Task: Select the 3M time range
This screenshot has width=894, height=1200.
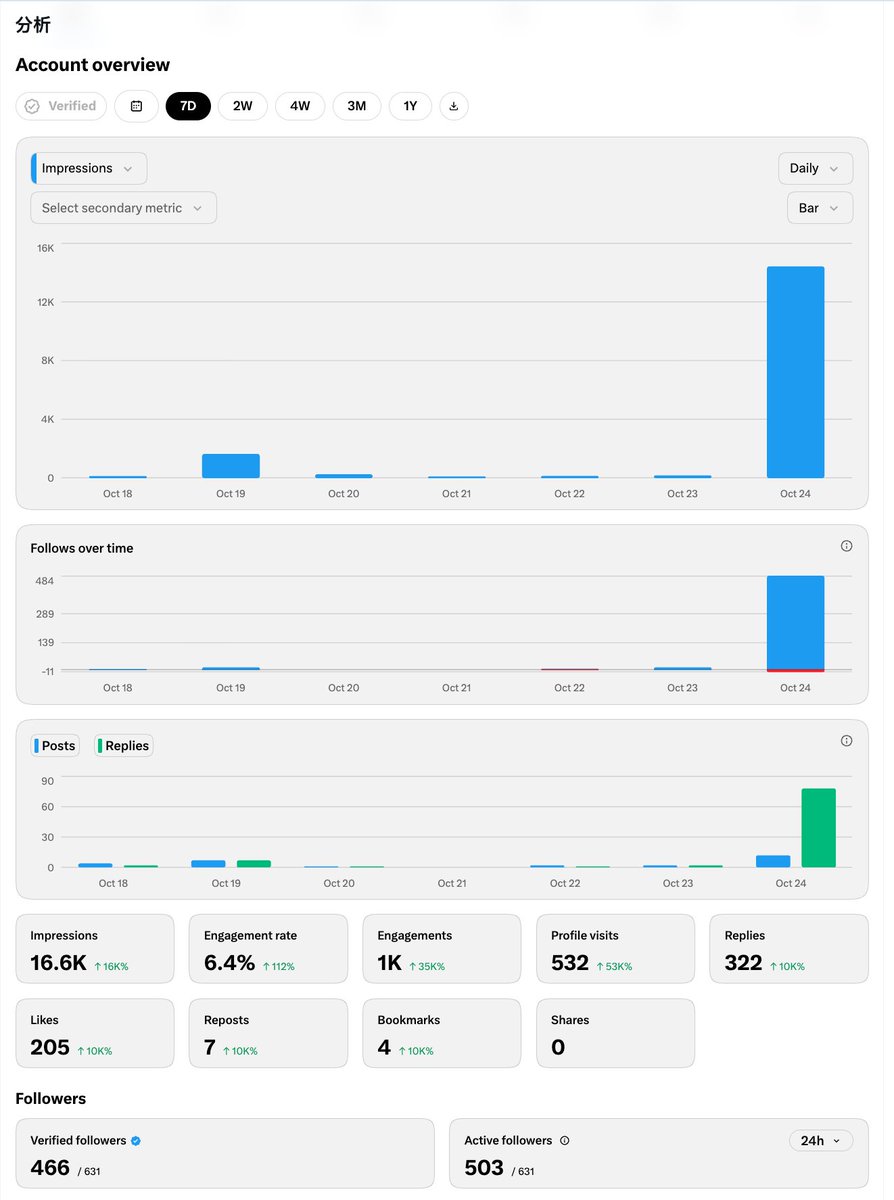Action: point(357,106)
